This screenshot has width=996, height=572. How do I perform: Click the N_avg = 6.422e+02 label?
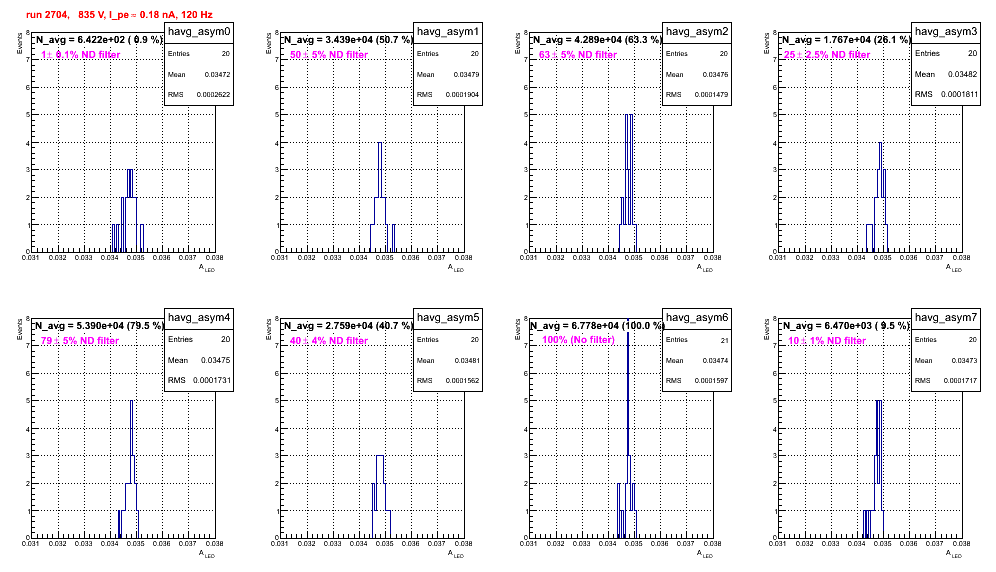click(x=99, y=40)
